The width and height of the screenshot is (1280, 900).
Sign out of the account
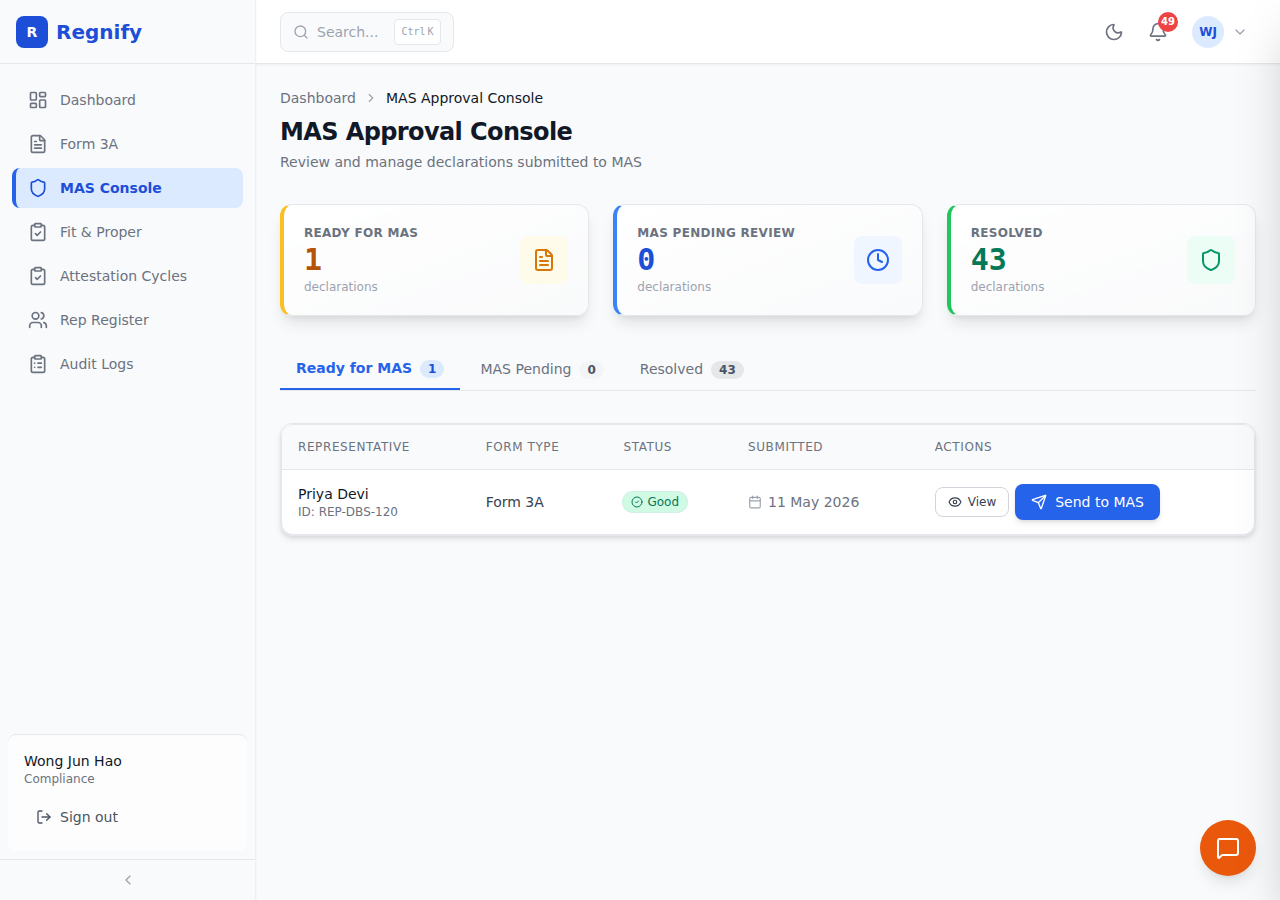click(127, 817)
